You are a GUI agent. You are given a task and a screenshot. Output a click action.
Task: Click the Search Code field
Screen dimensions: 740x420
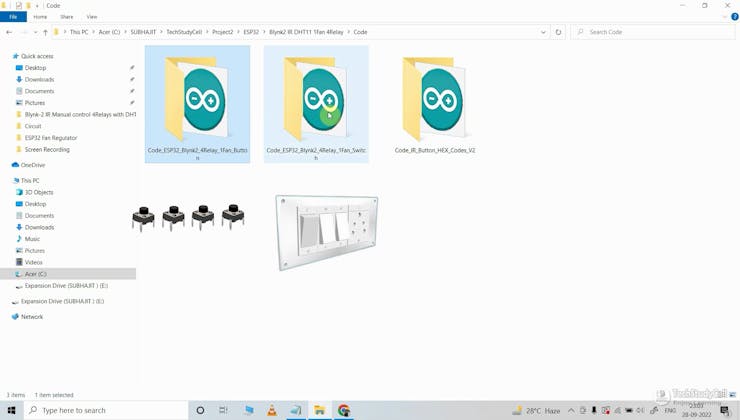click(653, 32)
